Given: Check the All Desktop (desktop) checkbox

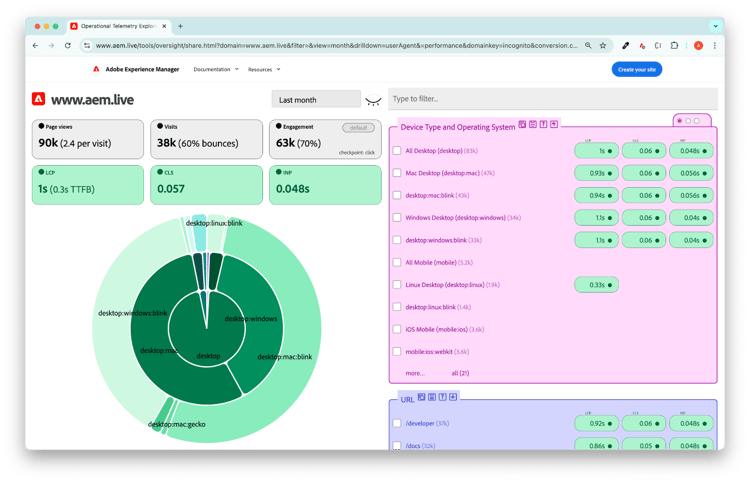Looking at the screenshot, I should pos(397,151).
